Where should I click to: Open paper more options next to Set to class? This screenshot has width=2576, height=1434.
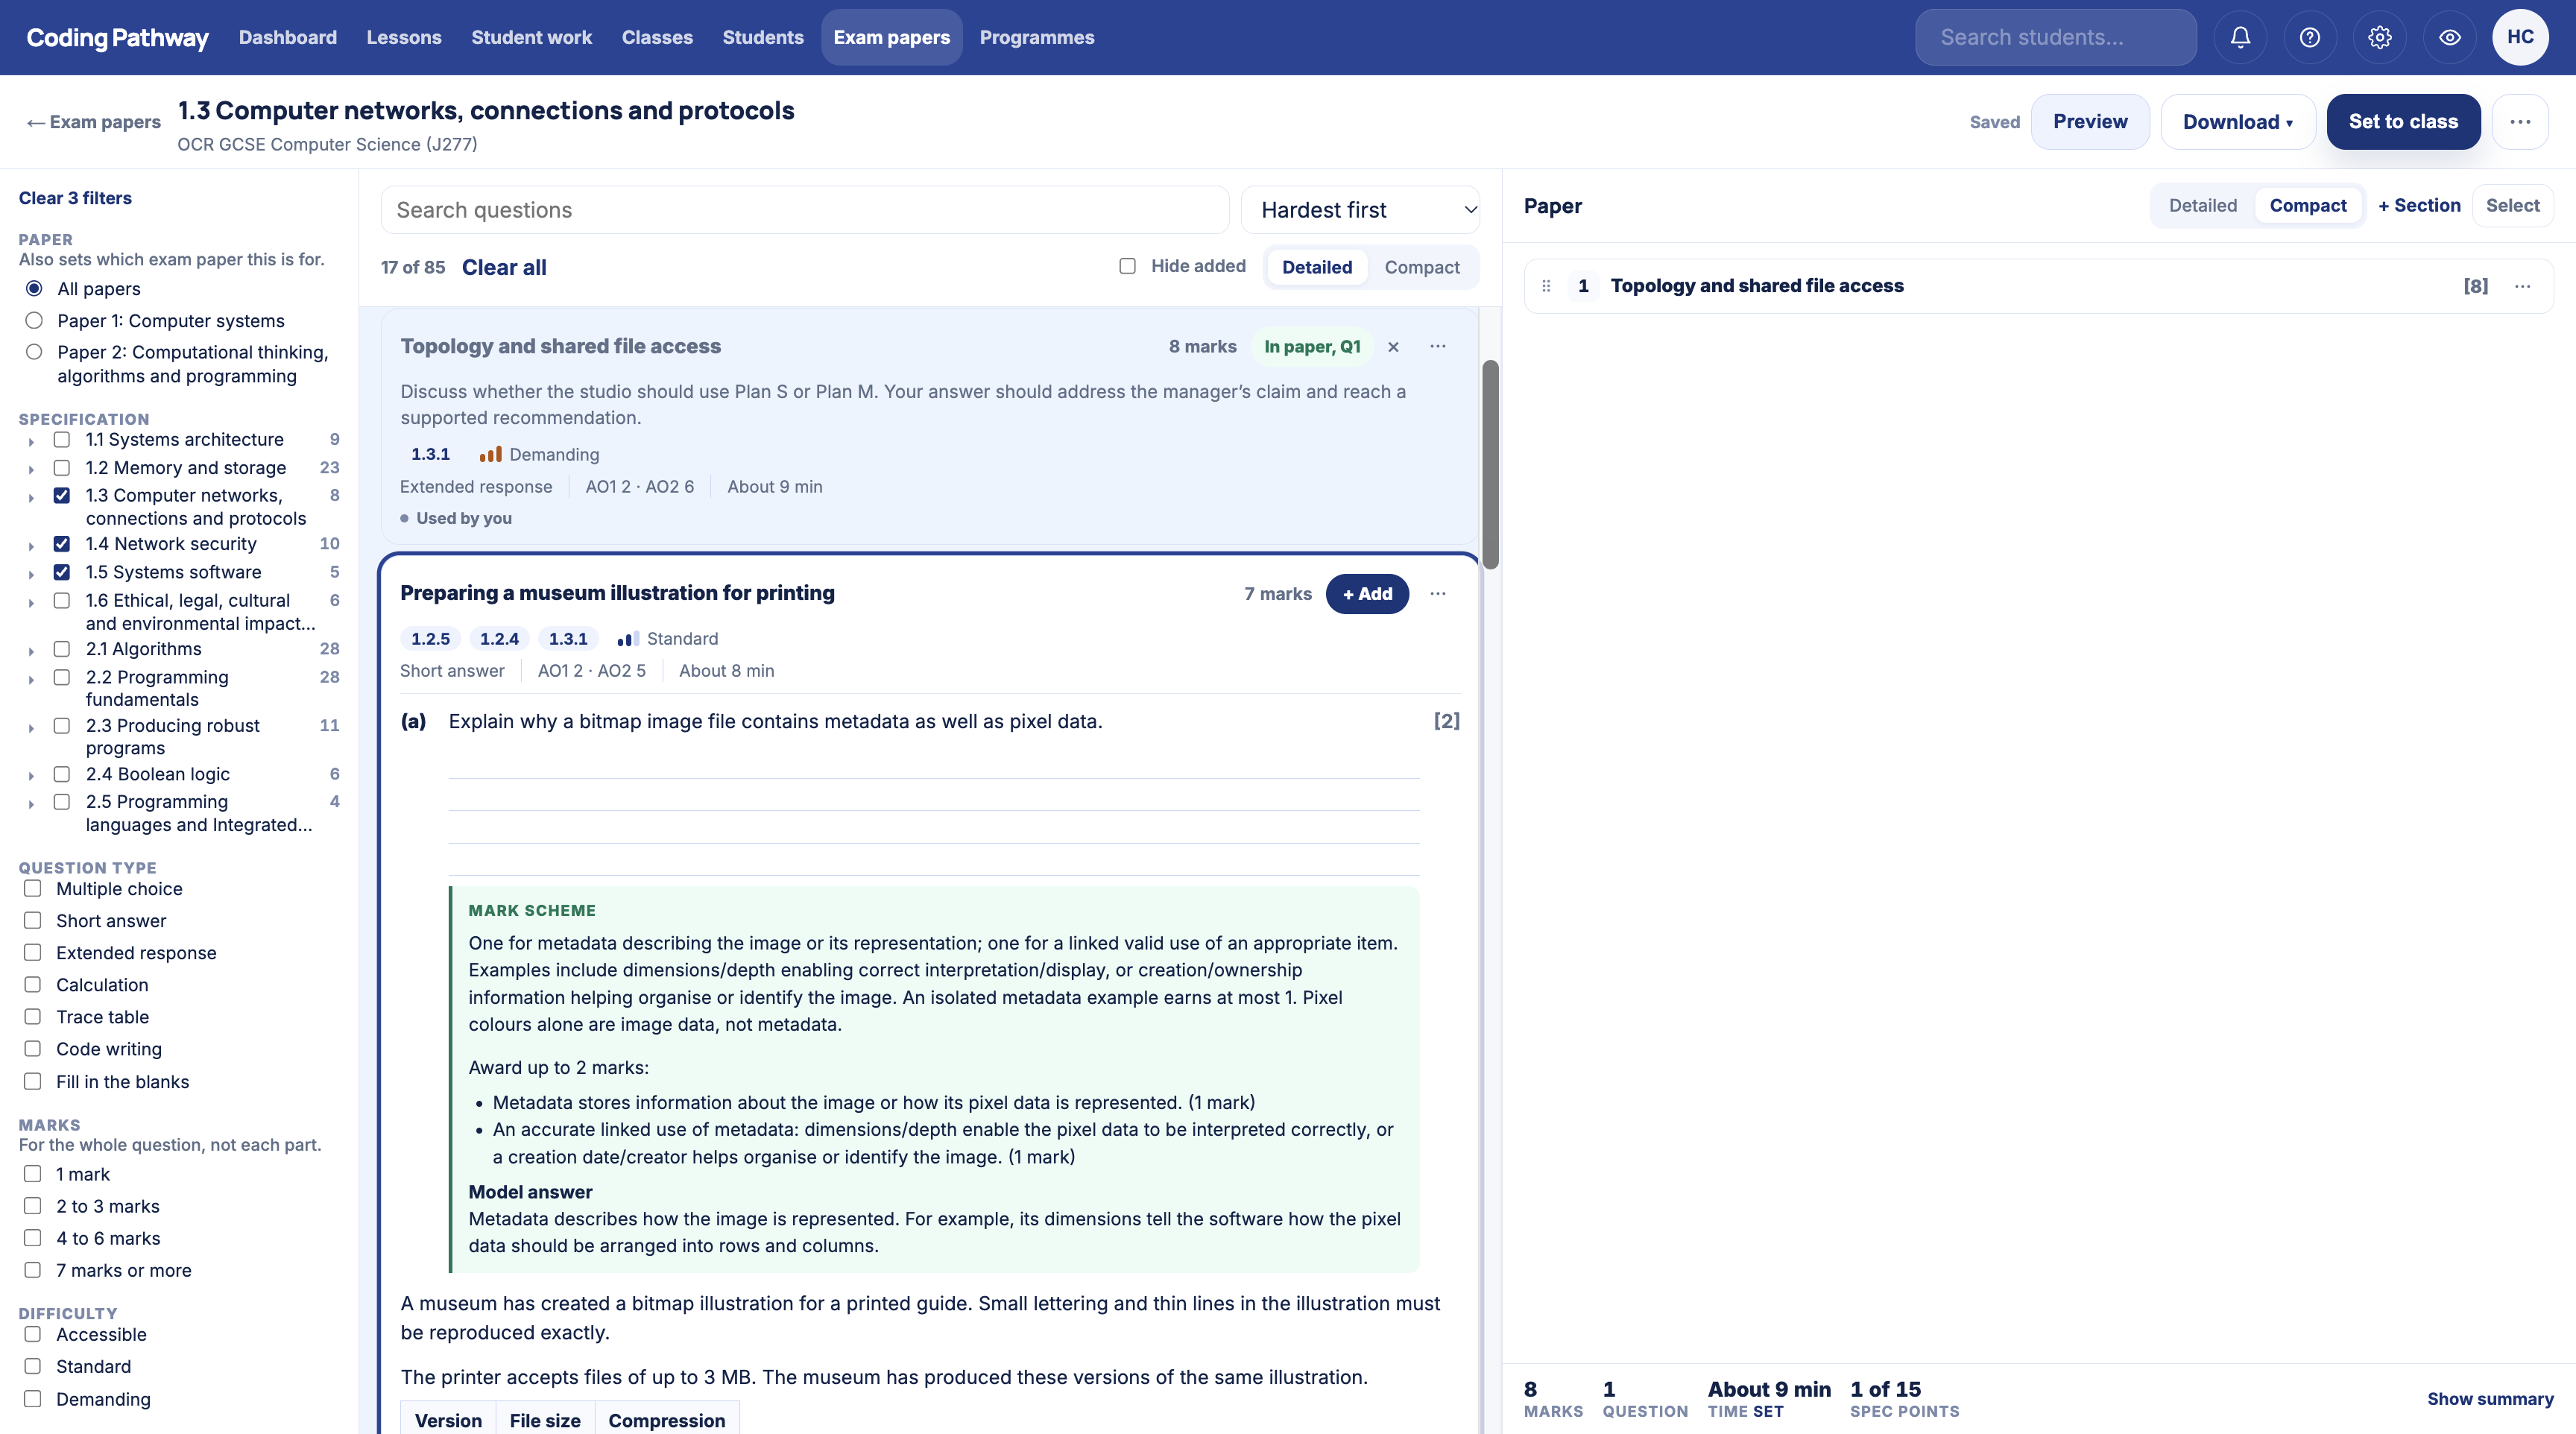pyautogui.click(x=2520, y=122)
